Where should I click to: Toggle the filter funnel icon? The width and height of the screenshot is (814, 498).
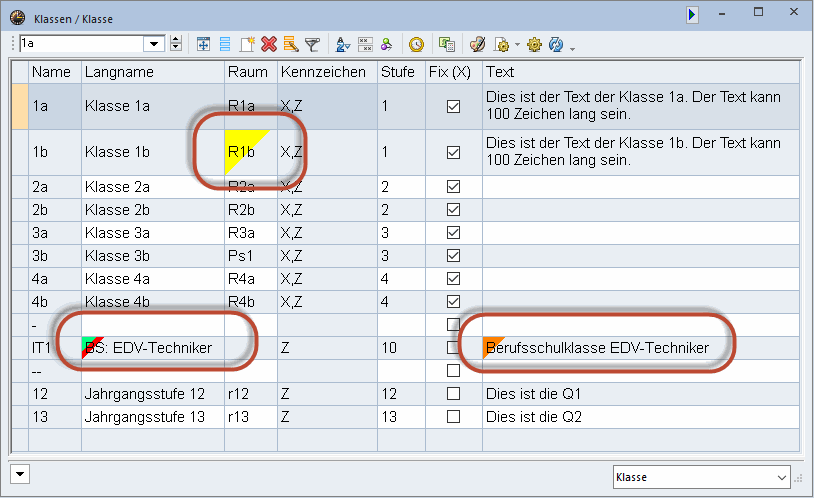(313, 44)
